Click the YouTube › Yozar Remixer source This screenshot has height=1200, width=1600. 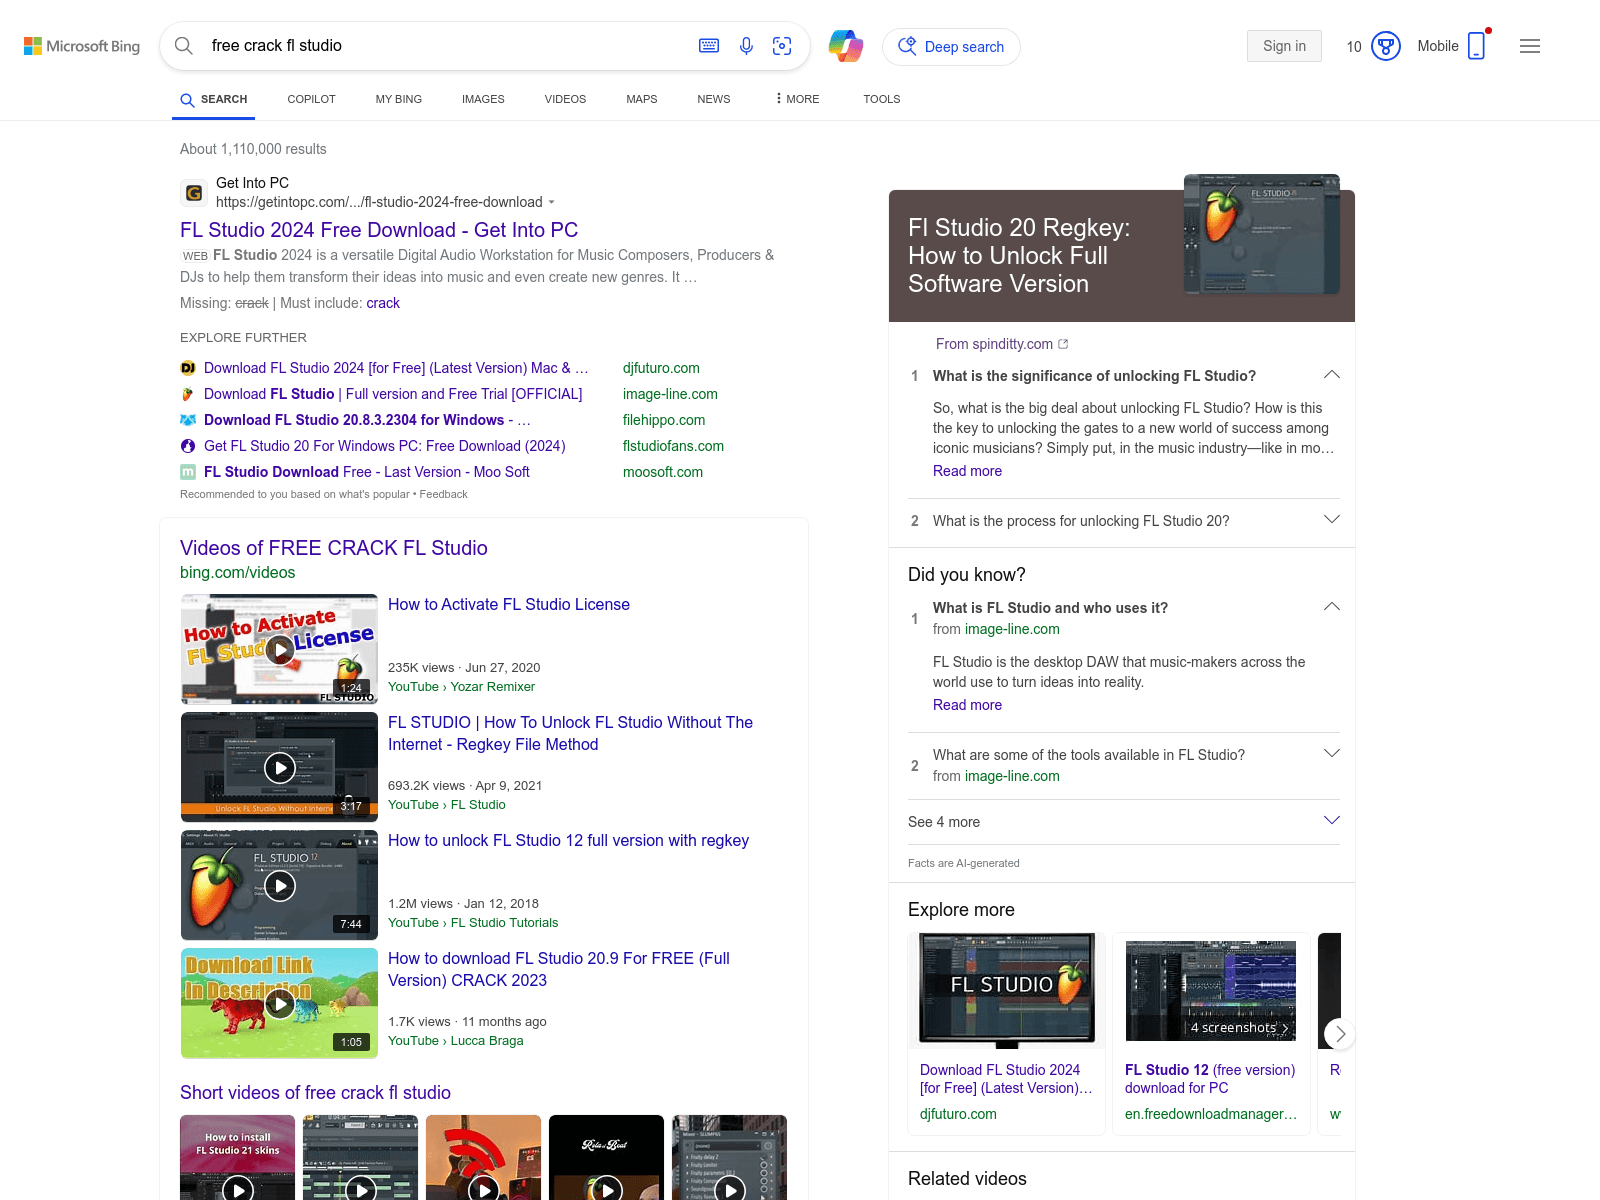pyautogui.click(x=461, y=687)
